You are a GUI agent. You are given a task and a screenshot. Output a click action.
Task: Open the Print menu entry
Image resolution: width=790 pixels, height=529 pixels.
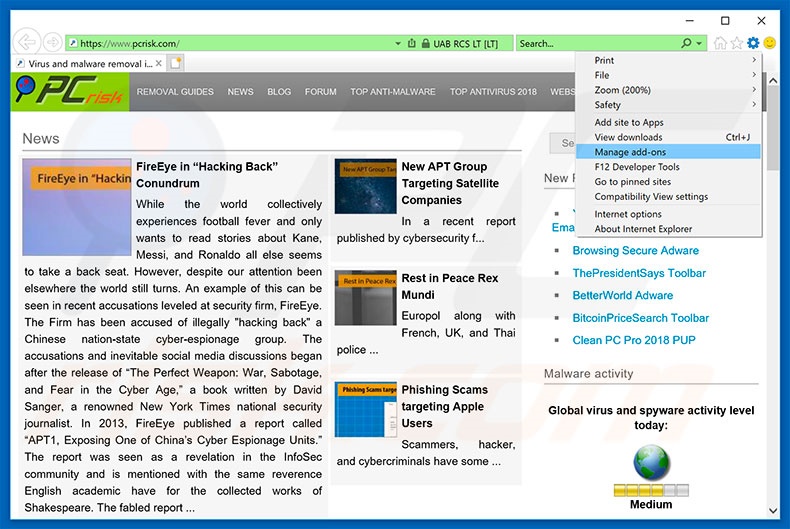pyautogui.click(x=668, y=60)
